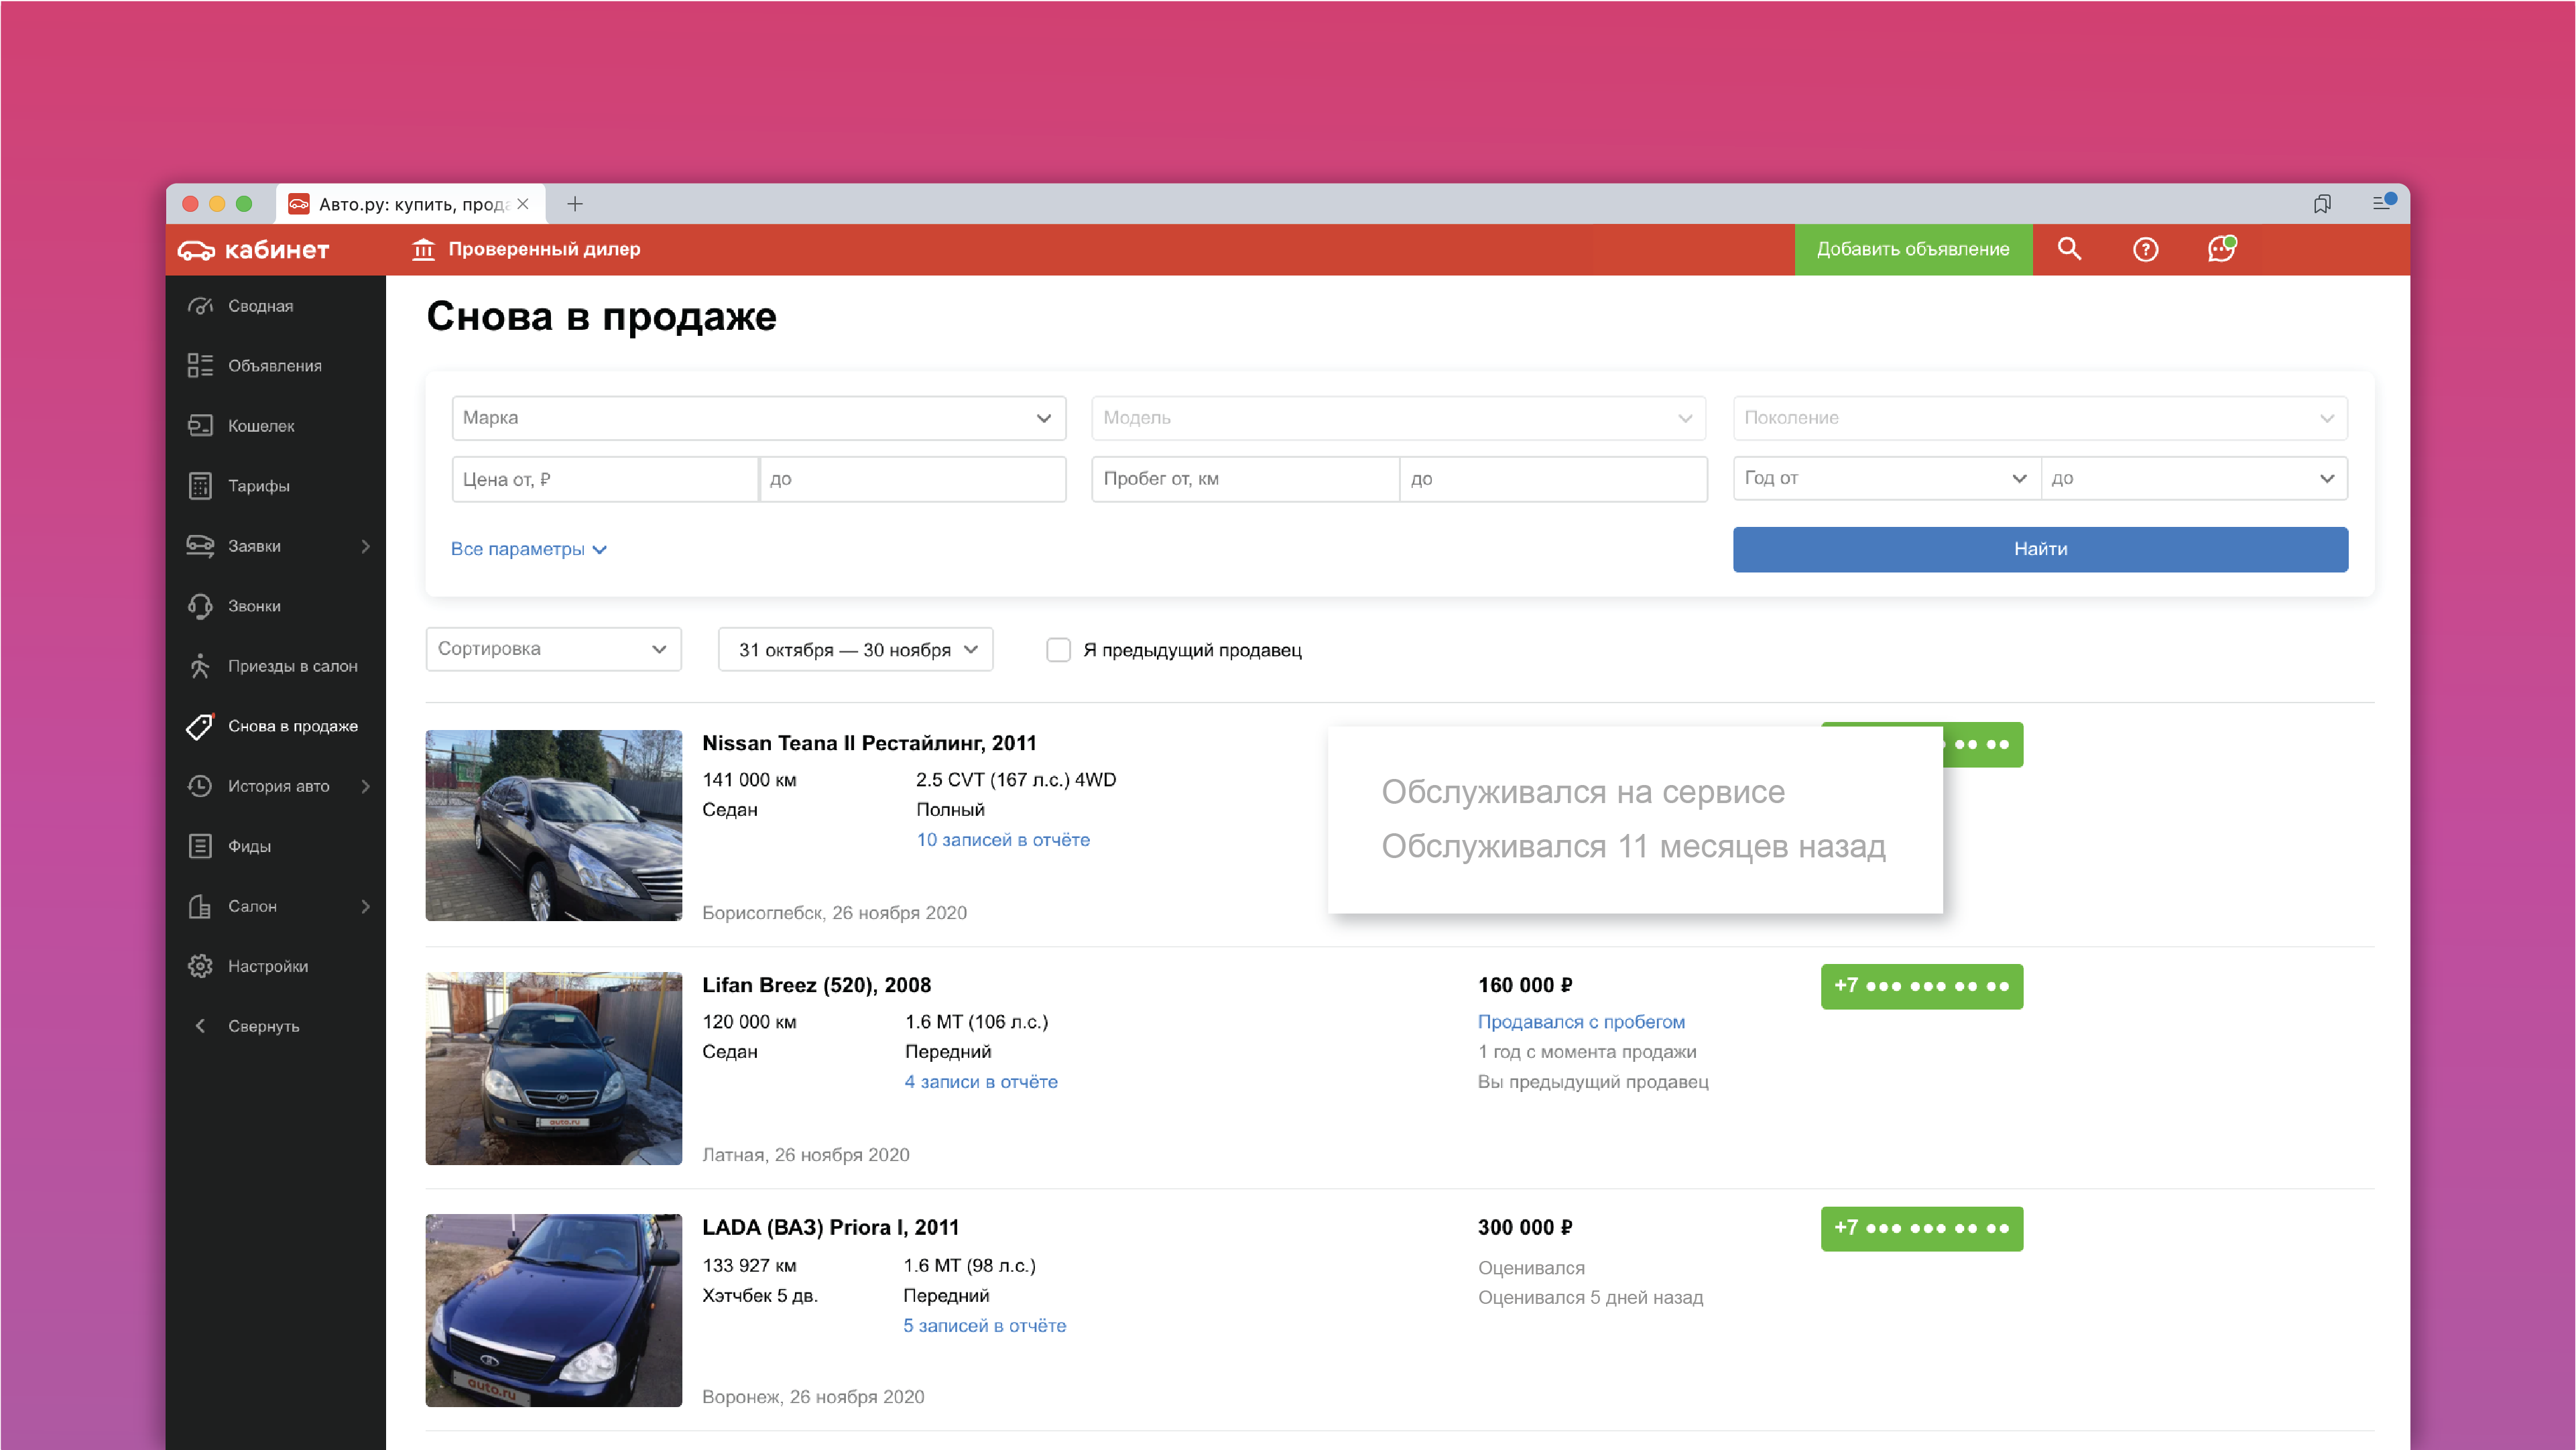Open Объявления listings icon in sidebar
Image resolution: width=2576 pixels, height=1450 pixels.
pos(200,366)
